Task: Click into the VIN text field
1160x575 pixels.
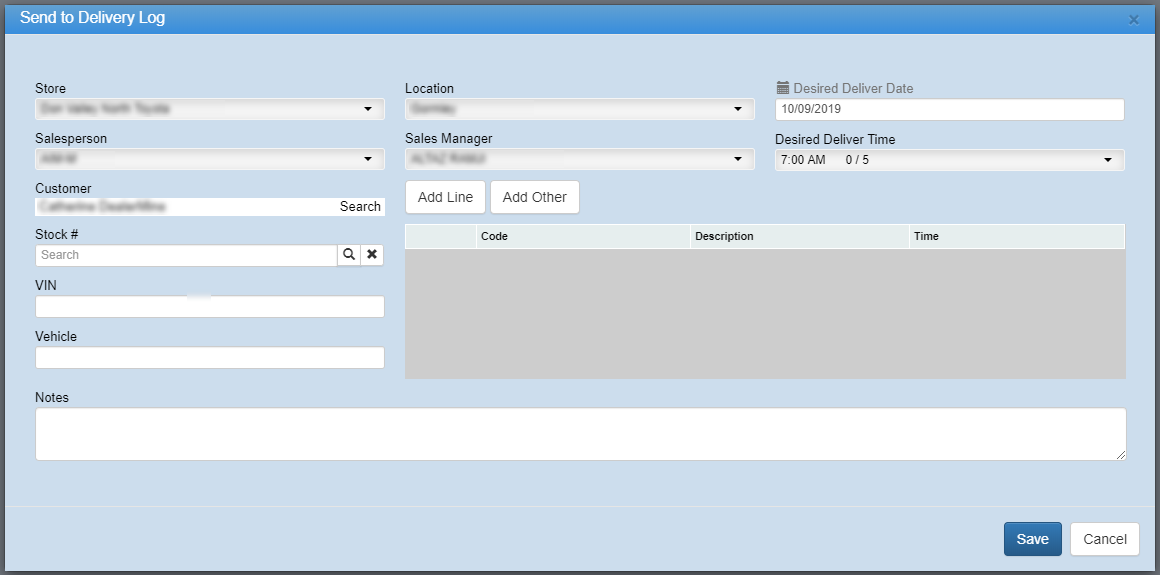Action: [x=209, y=307]
